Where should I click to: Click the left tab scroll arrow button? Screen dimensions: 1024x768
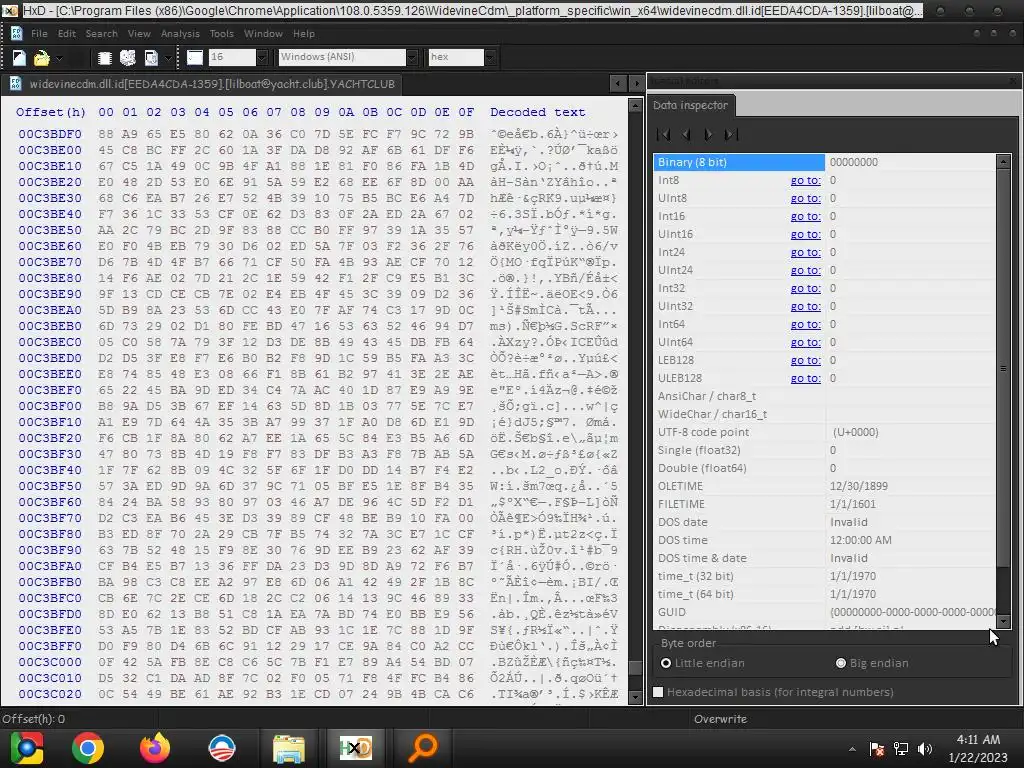618,84
